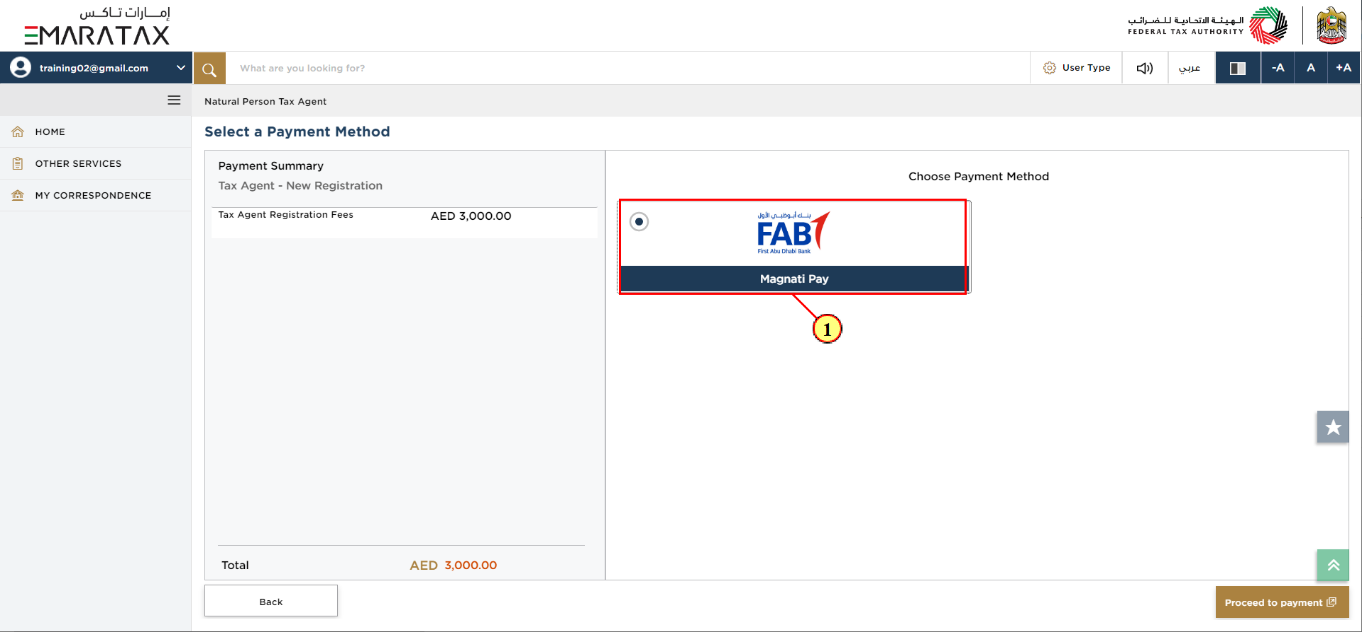Click the Federal Tax Authority logo
This screenshot has height=637, width=1366.
point(1208,25)
